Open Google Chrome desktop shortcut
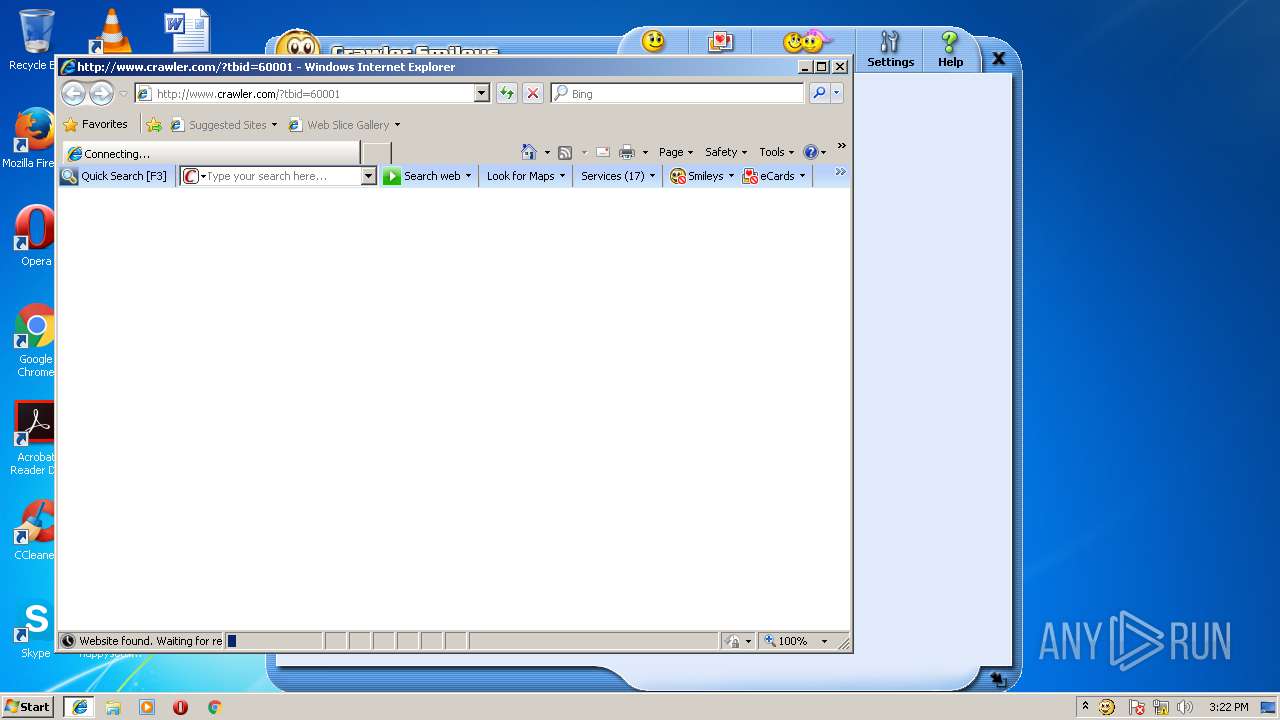 (x=35, y=341)
